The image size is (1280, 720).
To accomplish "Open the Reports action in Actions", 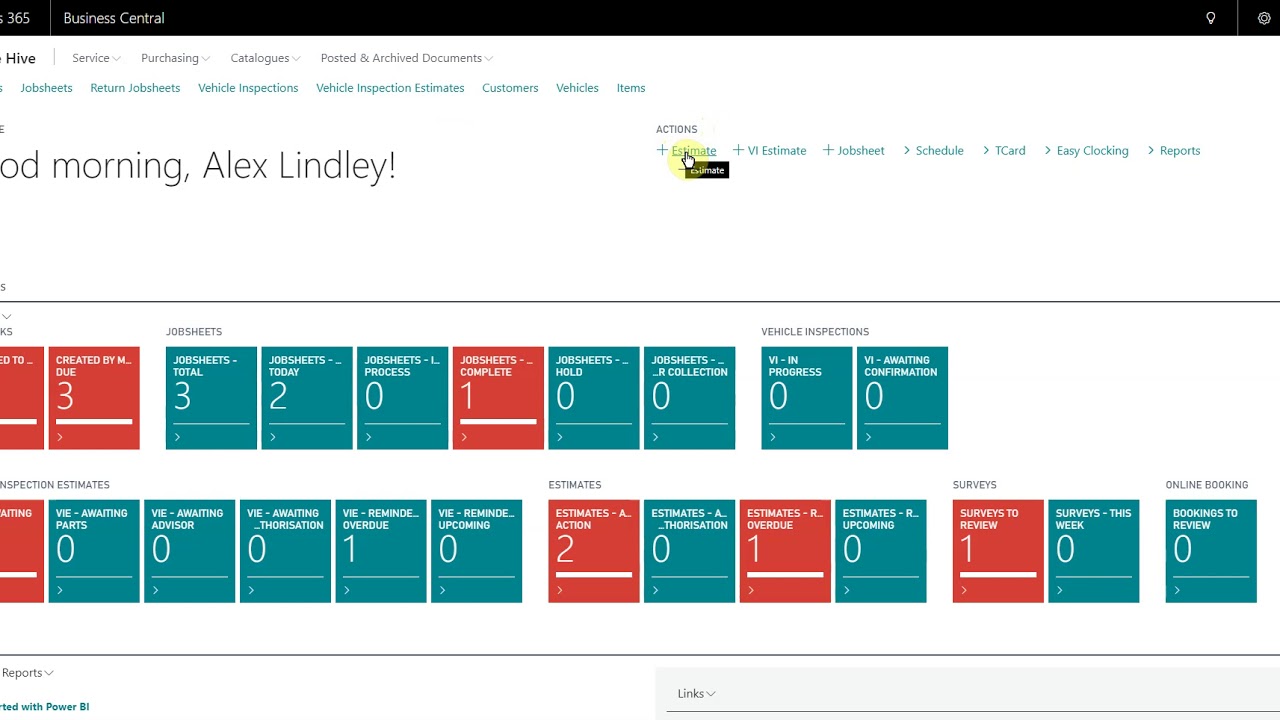I will [x=1173, y=150].
